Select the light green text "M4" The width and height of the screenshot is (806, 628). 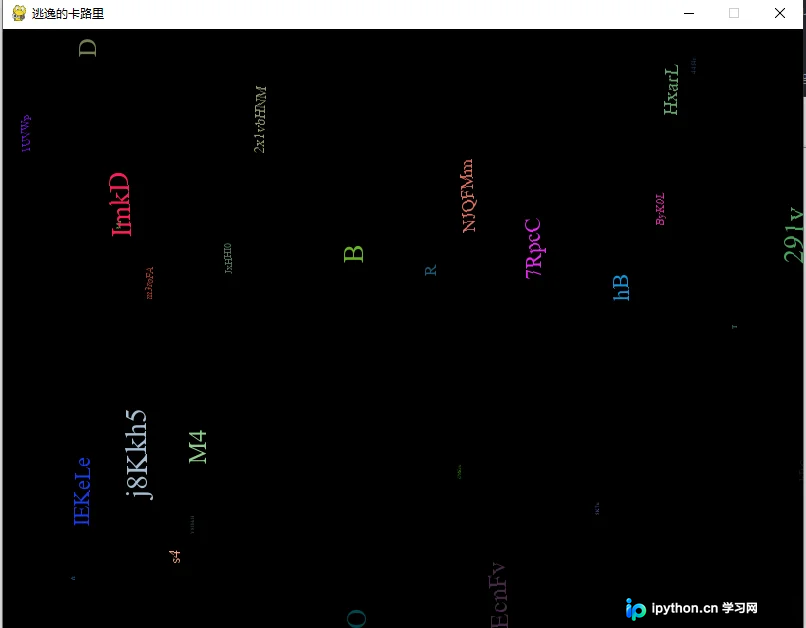(197, 447)
